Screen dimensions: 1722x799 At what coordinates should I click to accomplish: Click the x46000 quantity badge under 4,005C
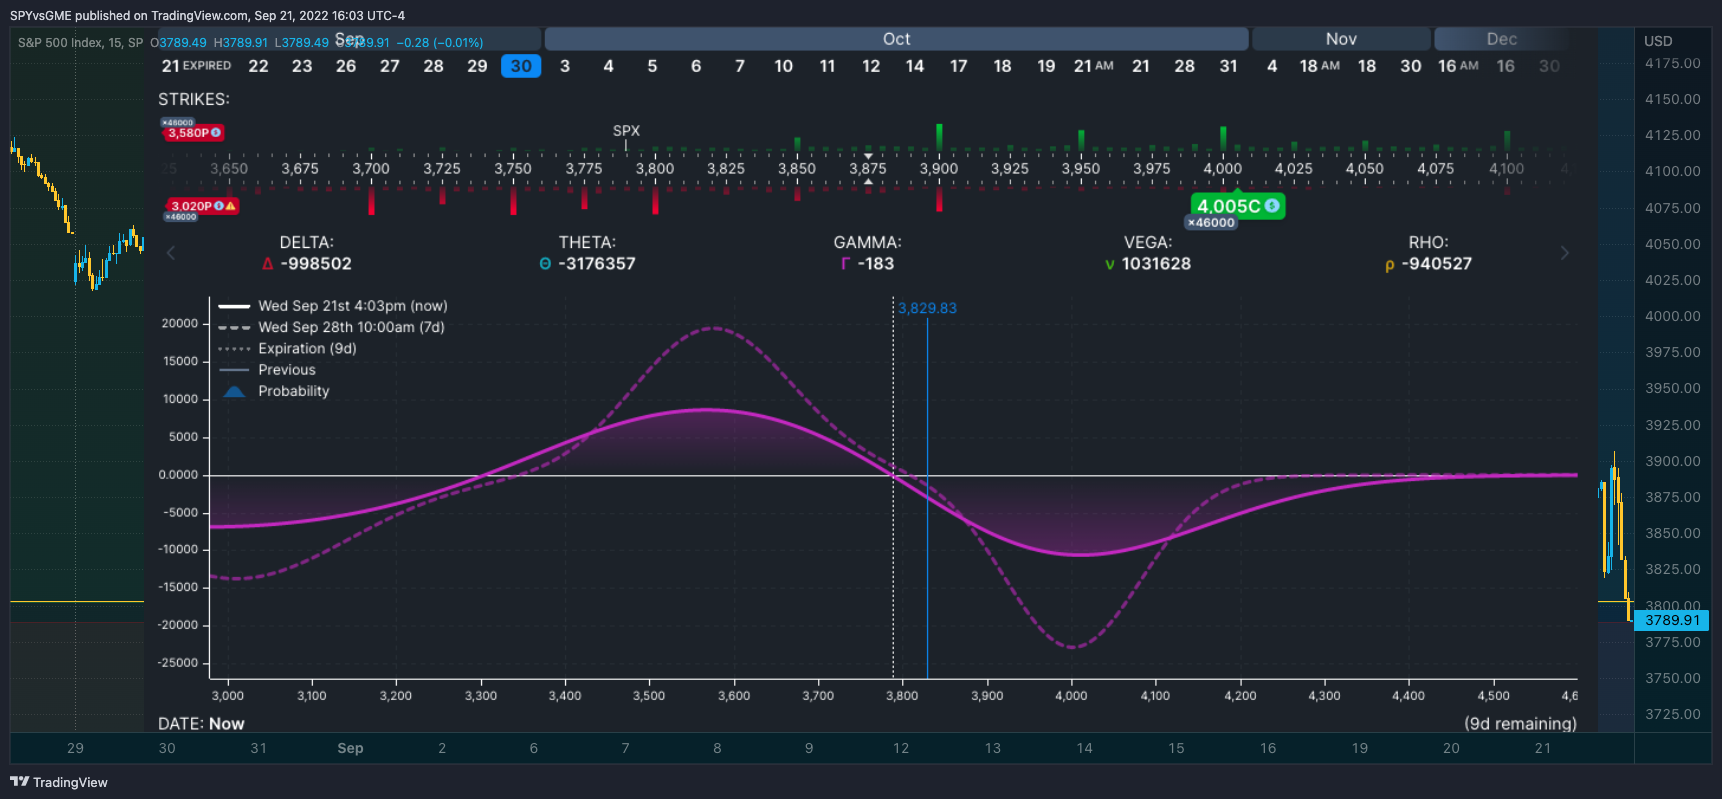(x=1211, y=223)
